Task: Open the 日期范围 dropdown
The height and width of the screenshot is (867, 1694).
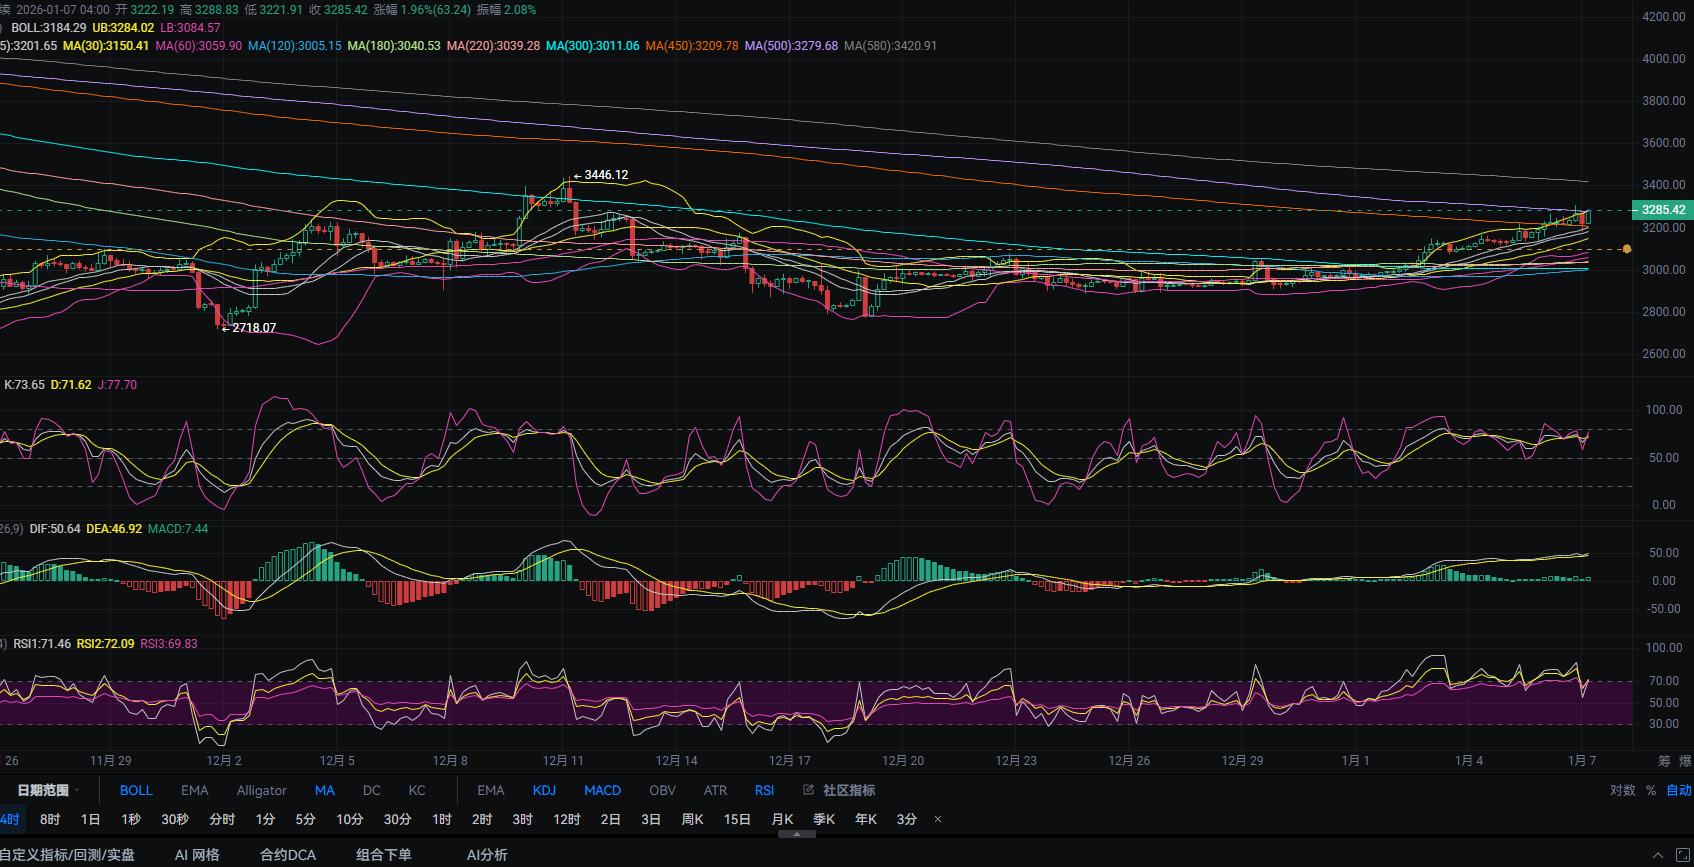Action: [x=47, y=790]
